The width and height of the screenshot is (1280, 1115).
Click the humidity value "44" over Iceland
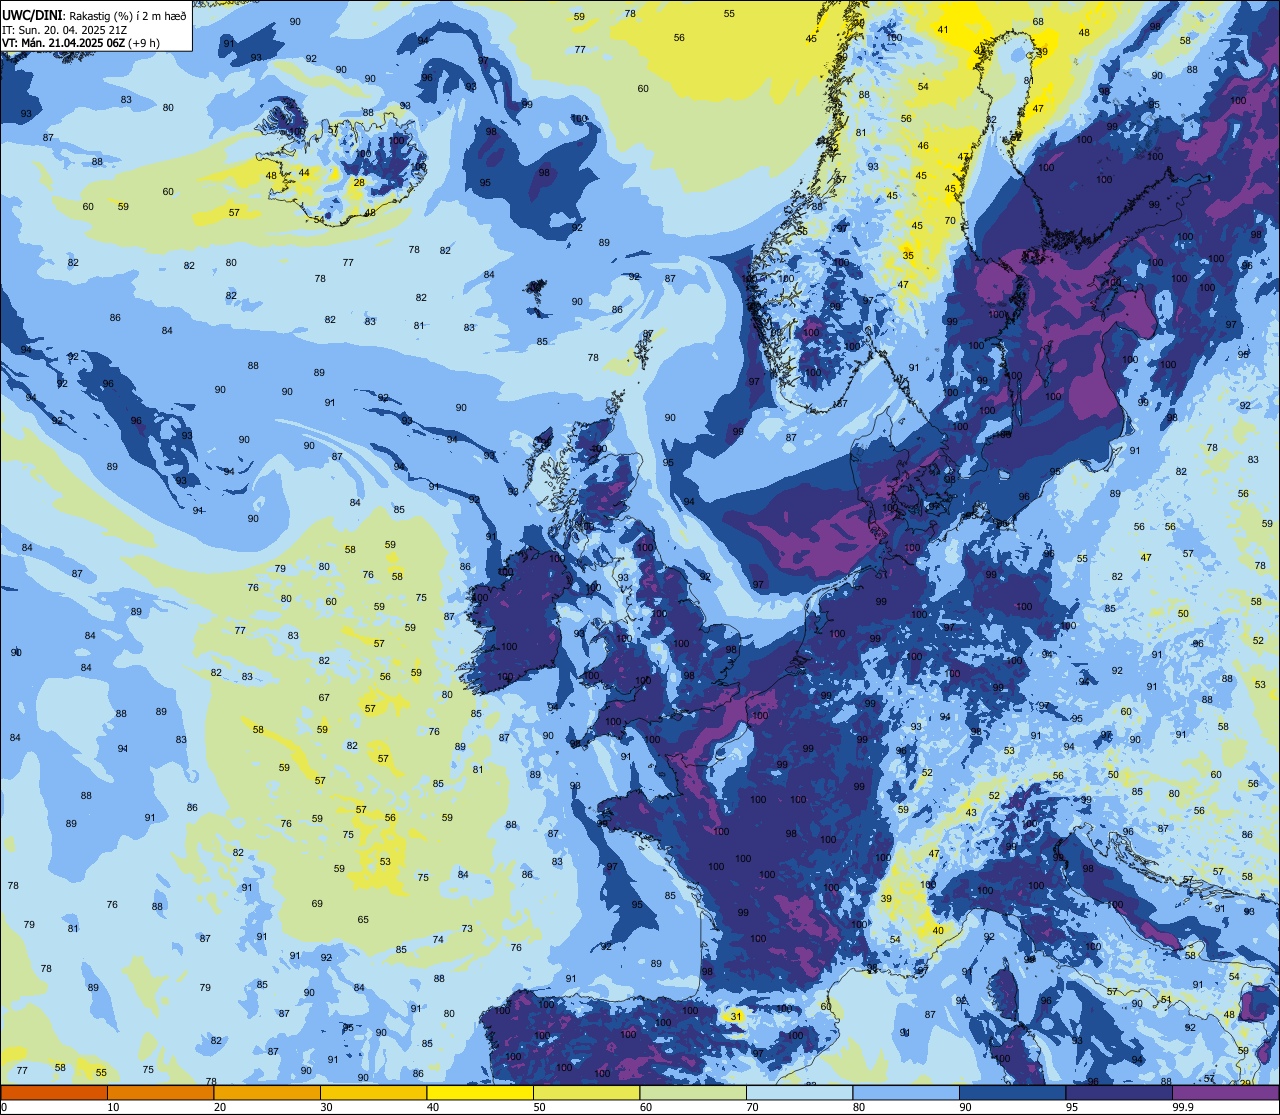[x=304, y=172]
